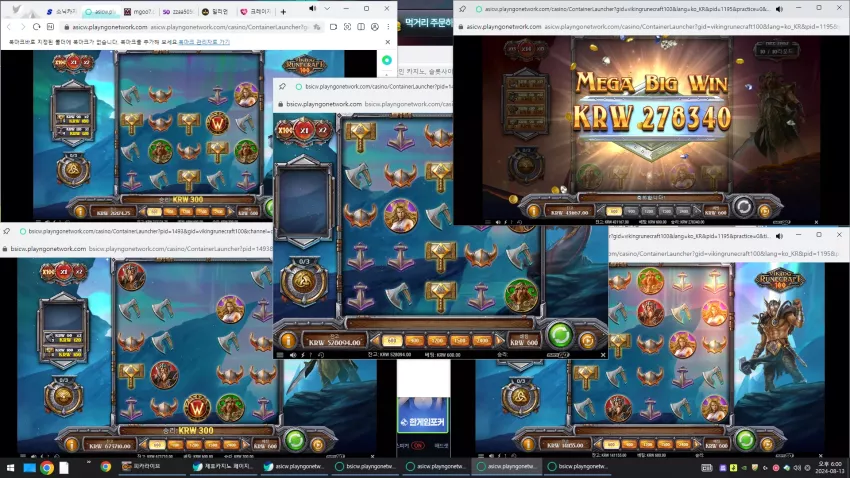Switch to the zzaa505 browser tab

(x=177, y=11)
